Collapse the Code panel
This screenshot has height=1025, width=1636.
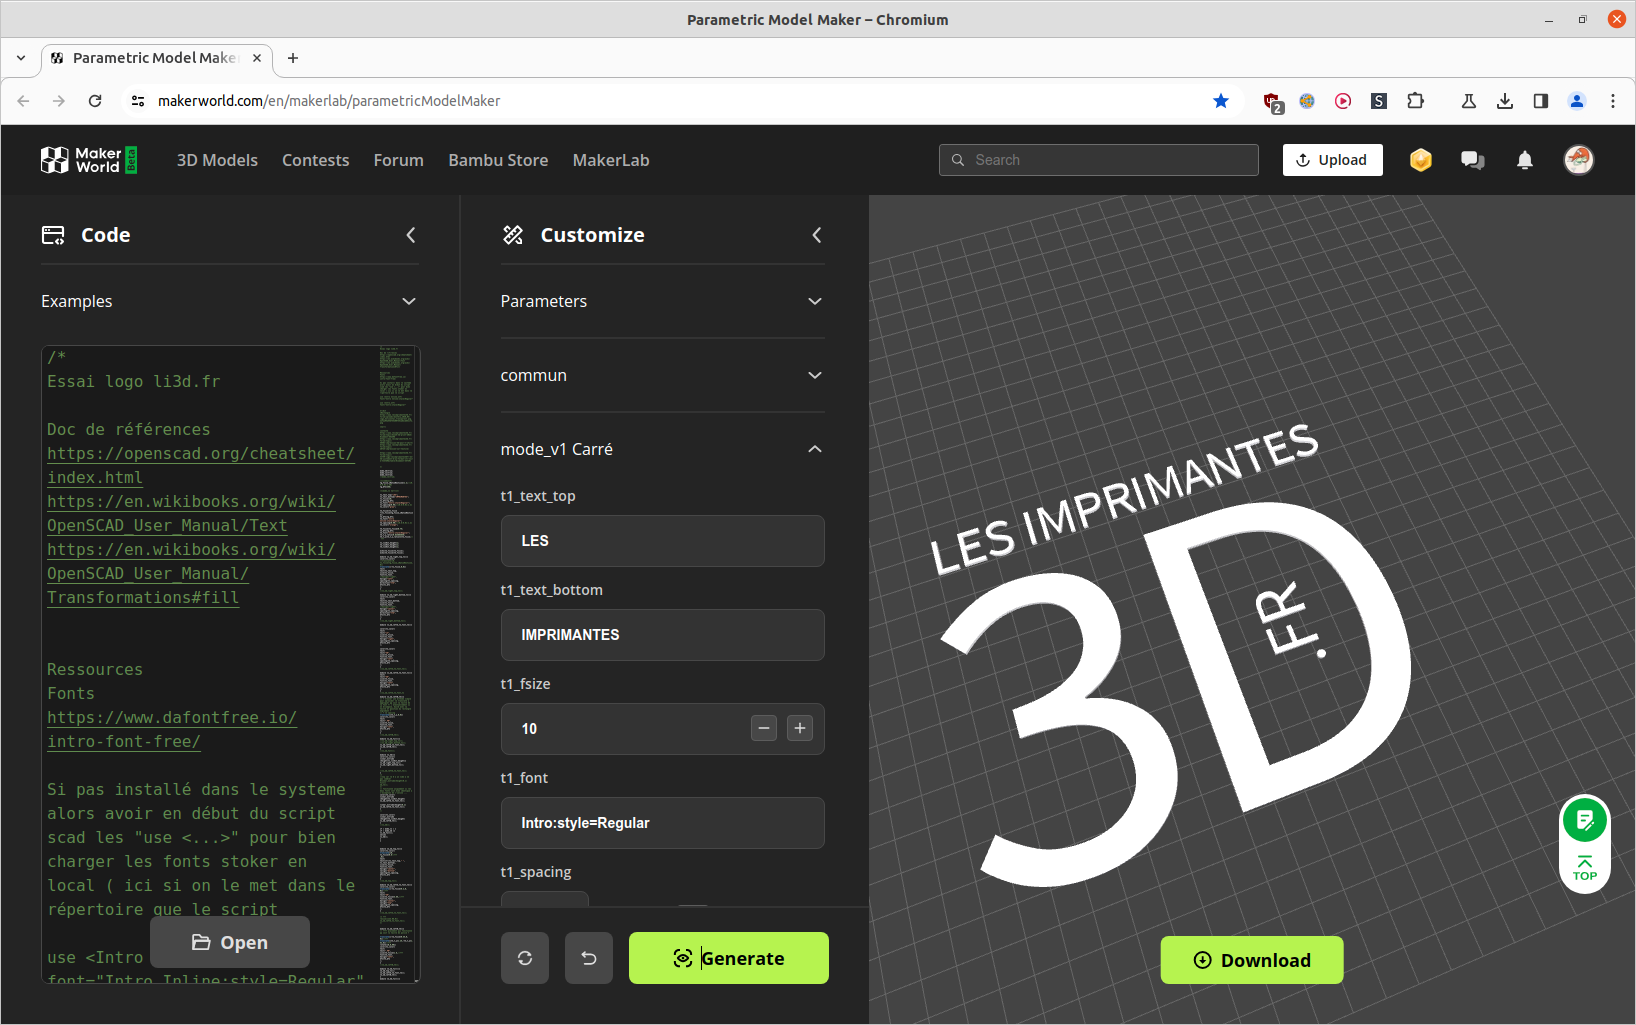click(410, 235)
